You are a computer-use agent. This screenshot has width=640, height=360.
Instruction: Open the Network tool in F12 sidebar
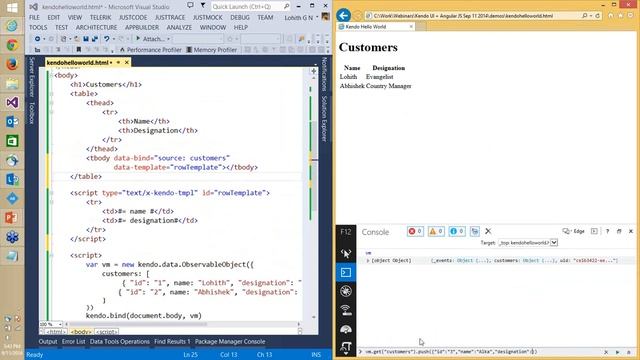click(346, 310)
